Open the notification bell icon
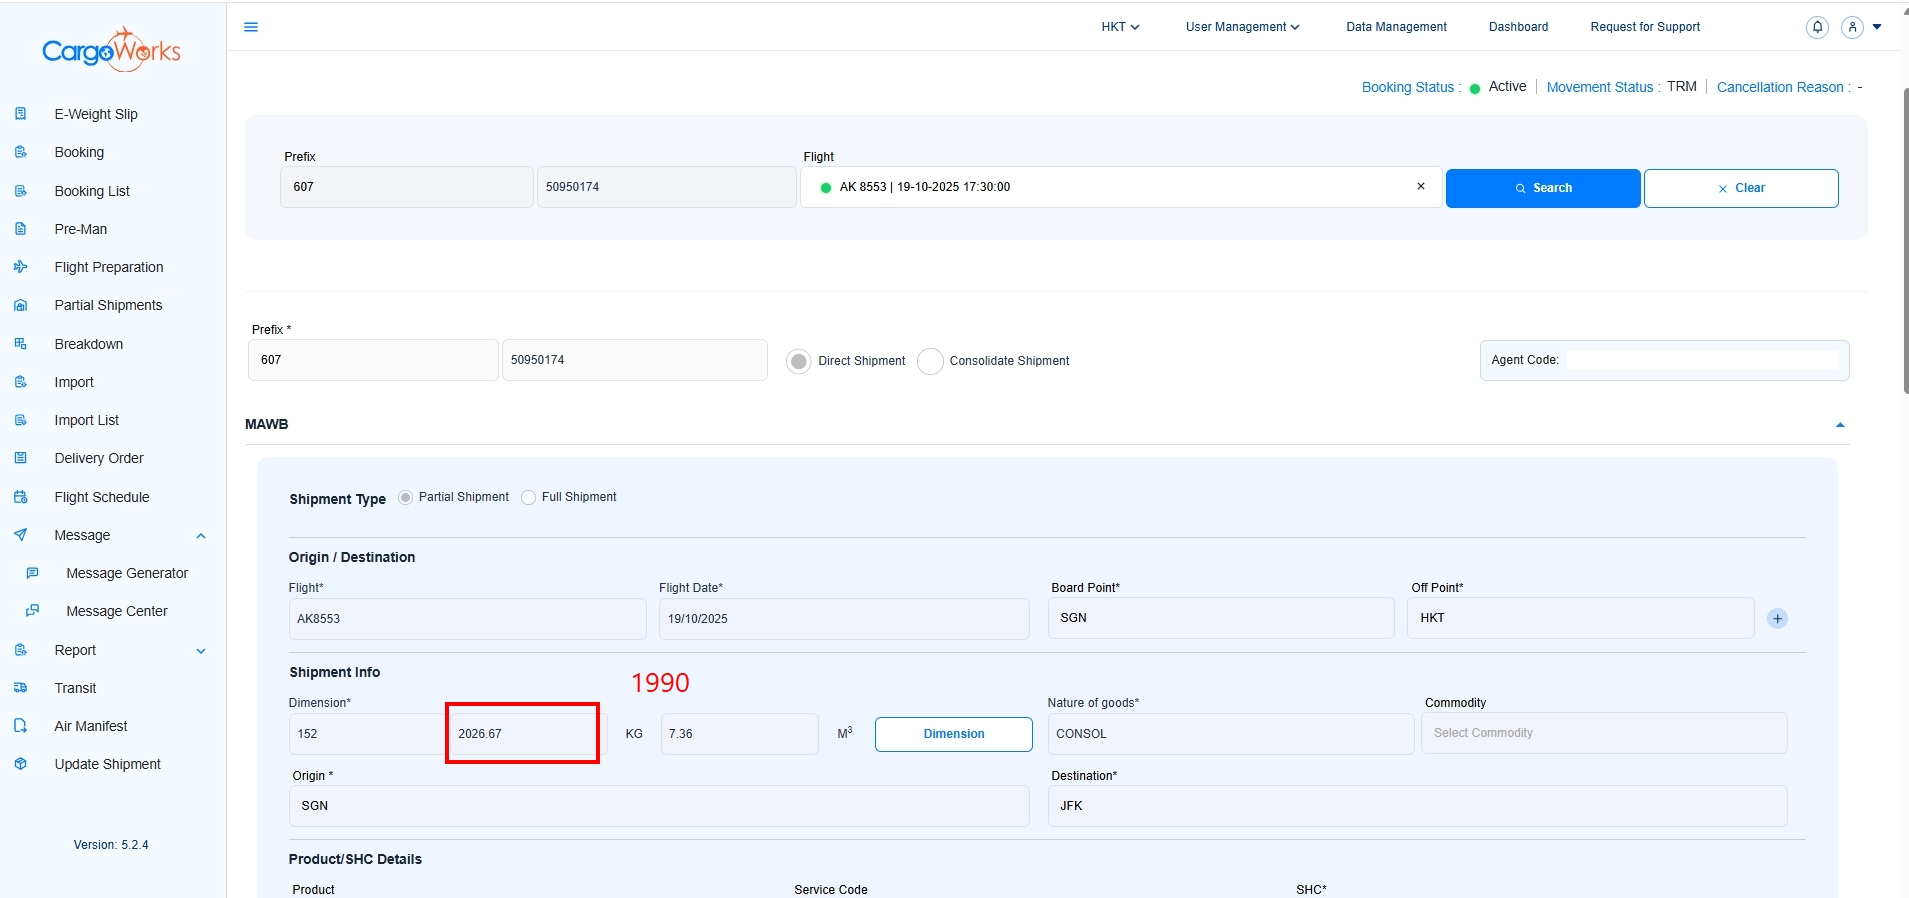Screen dimensions: 1909x898 1817,27
